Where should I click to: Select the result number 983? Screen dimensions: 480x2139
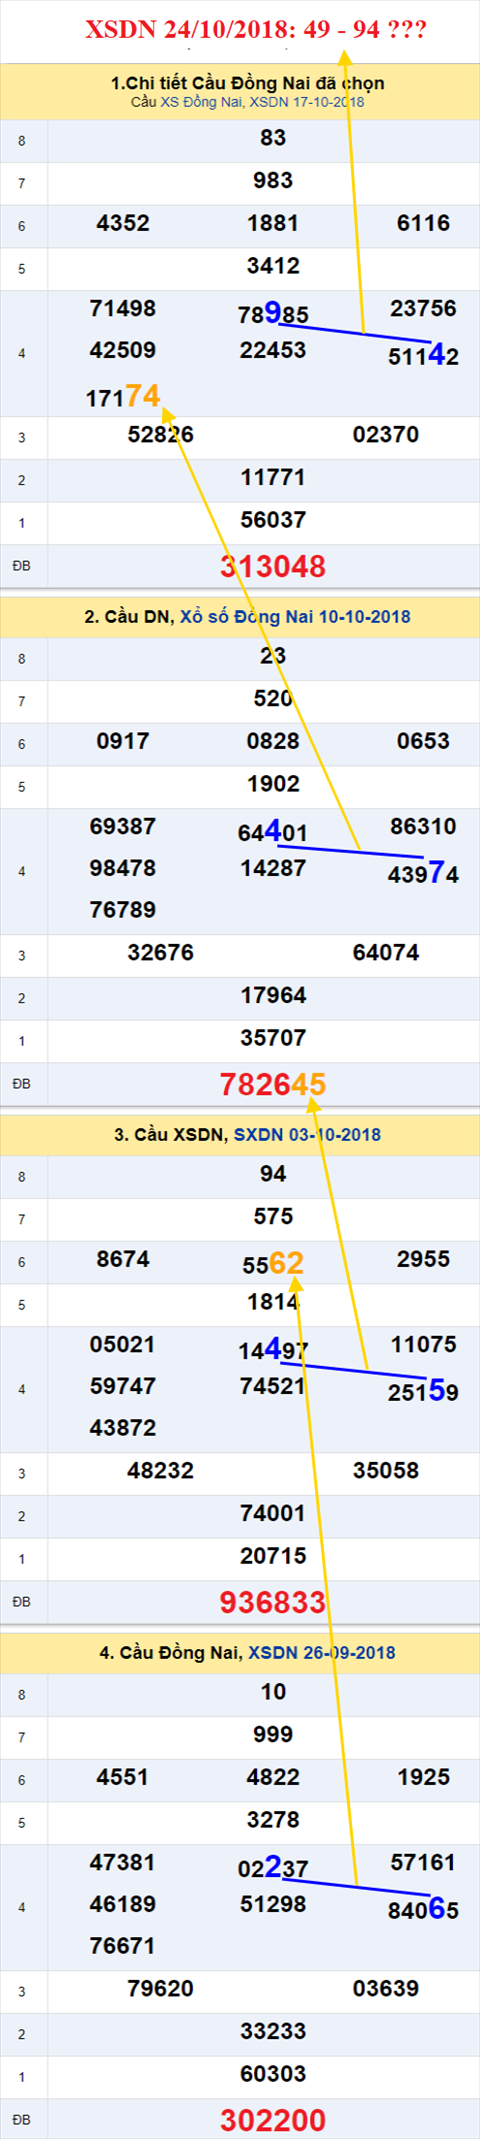(273, 181)
